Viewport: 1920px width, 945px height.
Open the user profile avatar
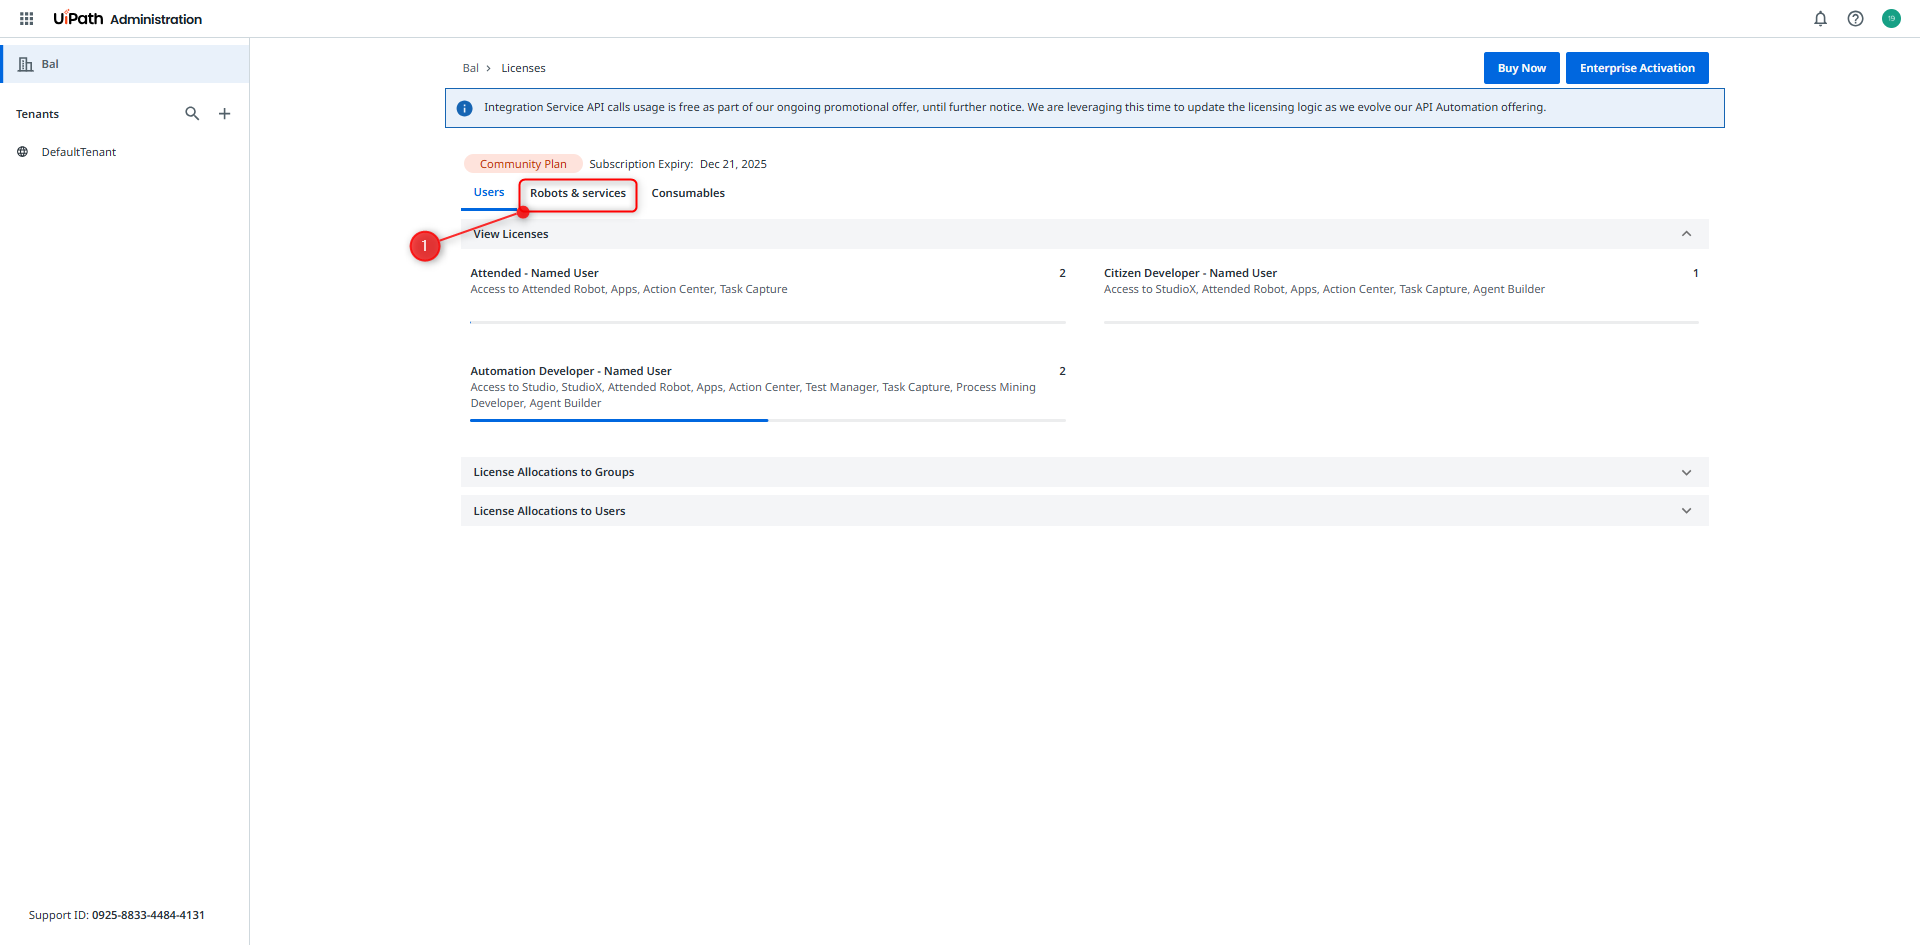[x=1891, y=19]
